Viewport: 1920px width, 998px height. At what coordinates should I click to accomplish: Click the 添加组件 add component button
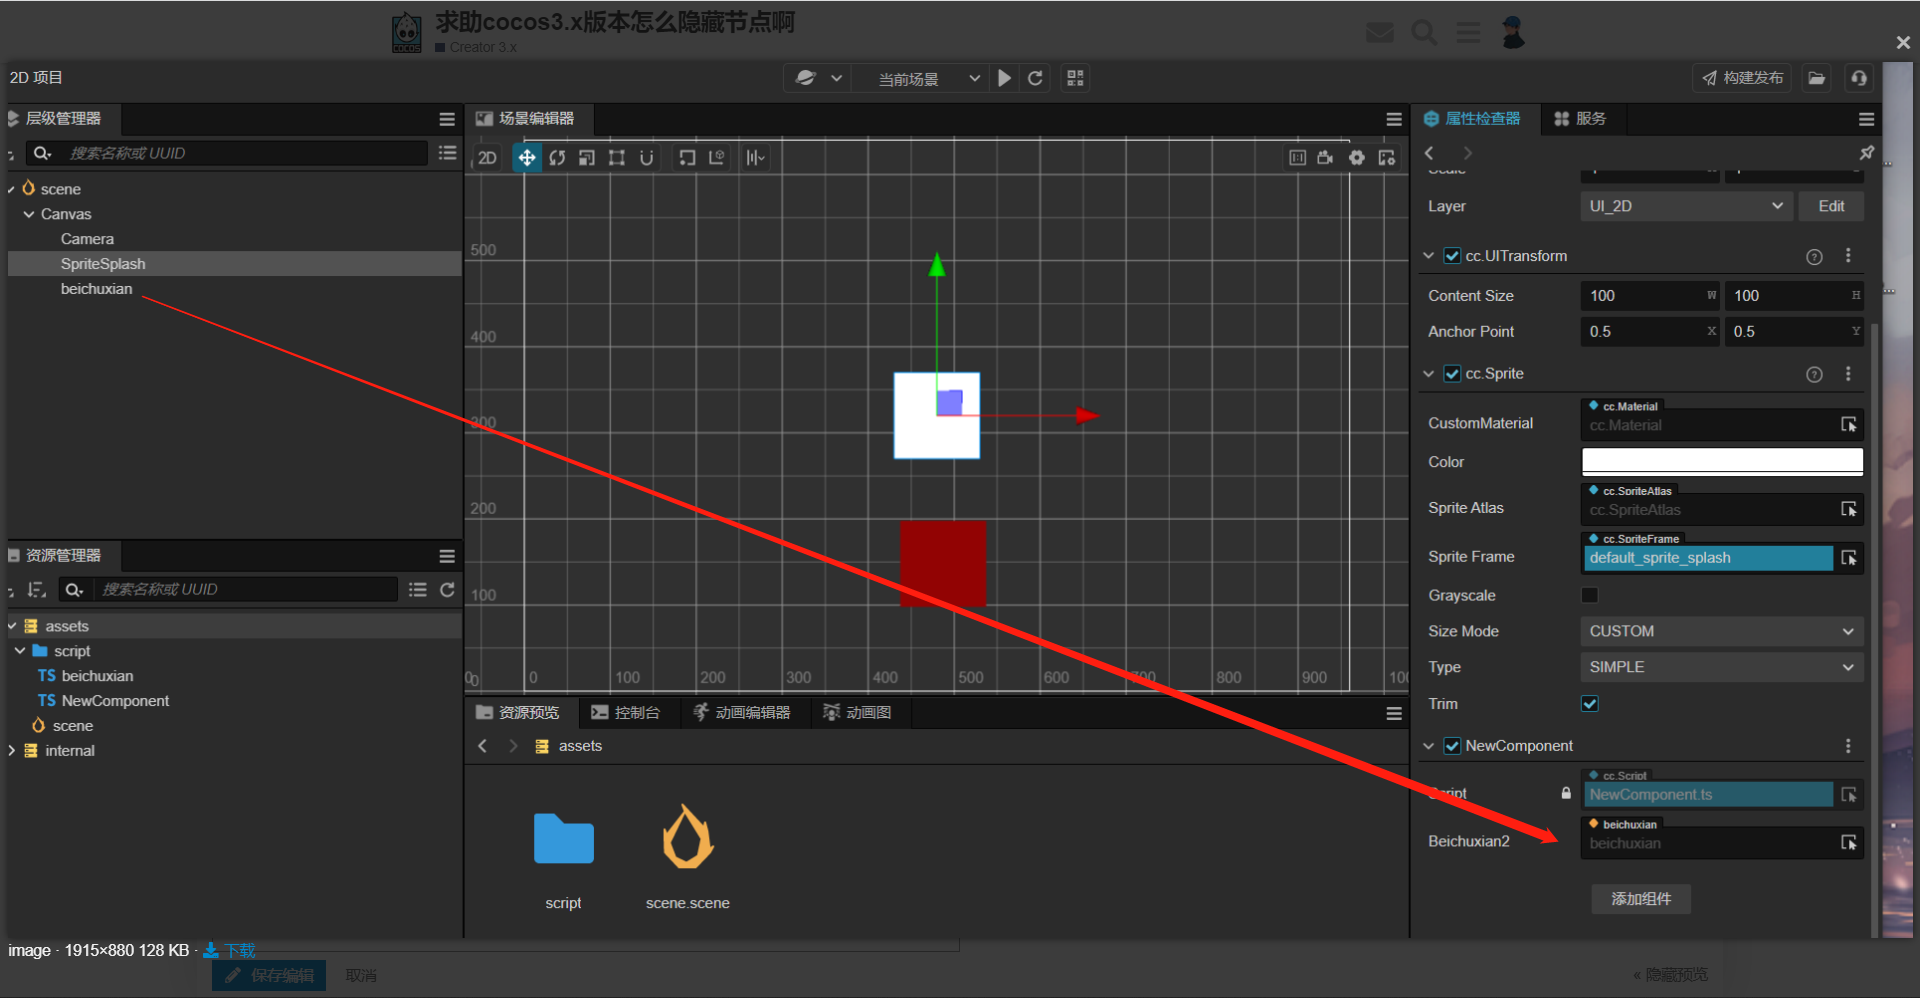(x=1641, y=899)
